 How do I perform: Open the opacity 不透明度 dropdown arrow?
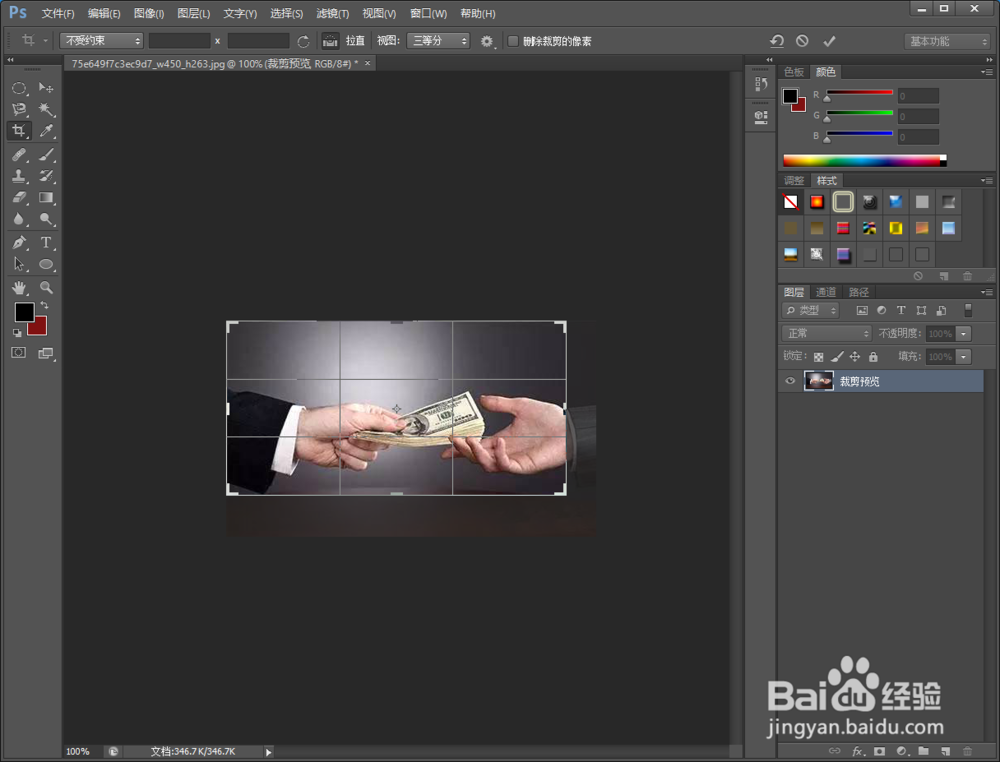pos(964,333)
